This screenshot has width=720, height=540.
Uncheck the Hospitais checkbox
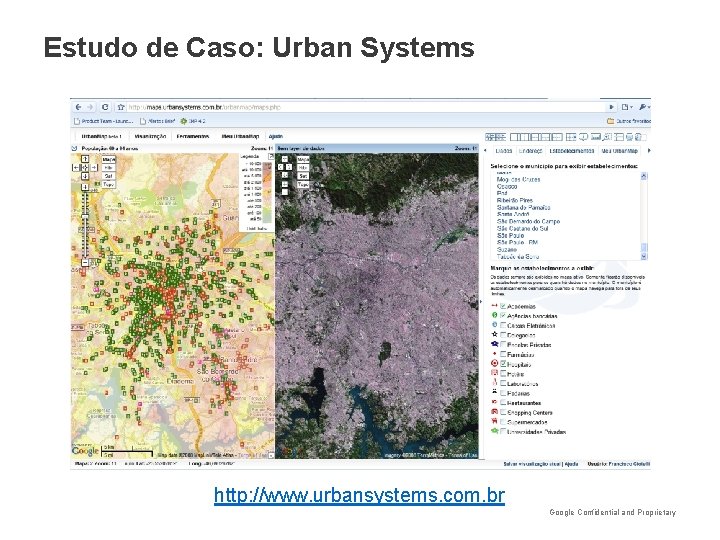click(x=503, y=364)
